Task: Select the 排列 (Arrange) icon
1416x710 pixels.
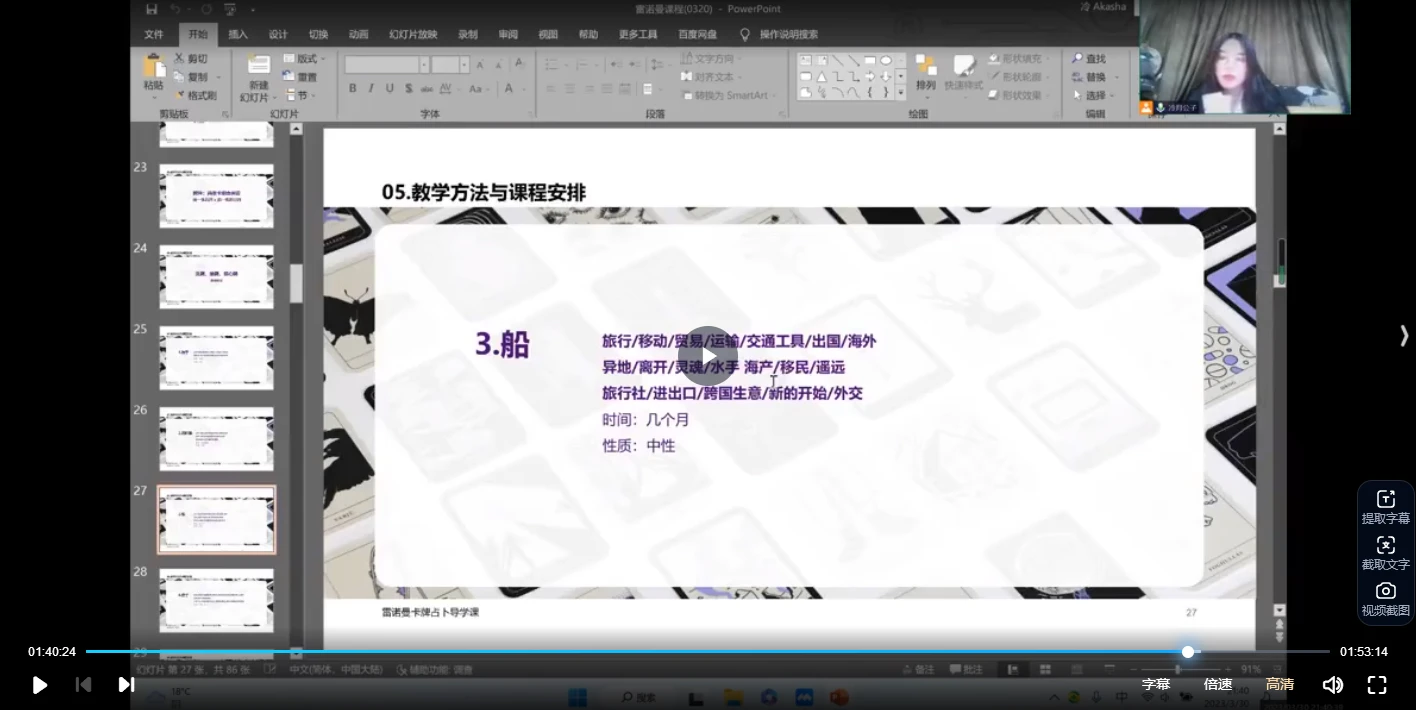Action: click(928, 75)
